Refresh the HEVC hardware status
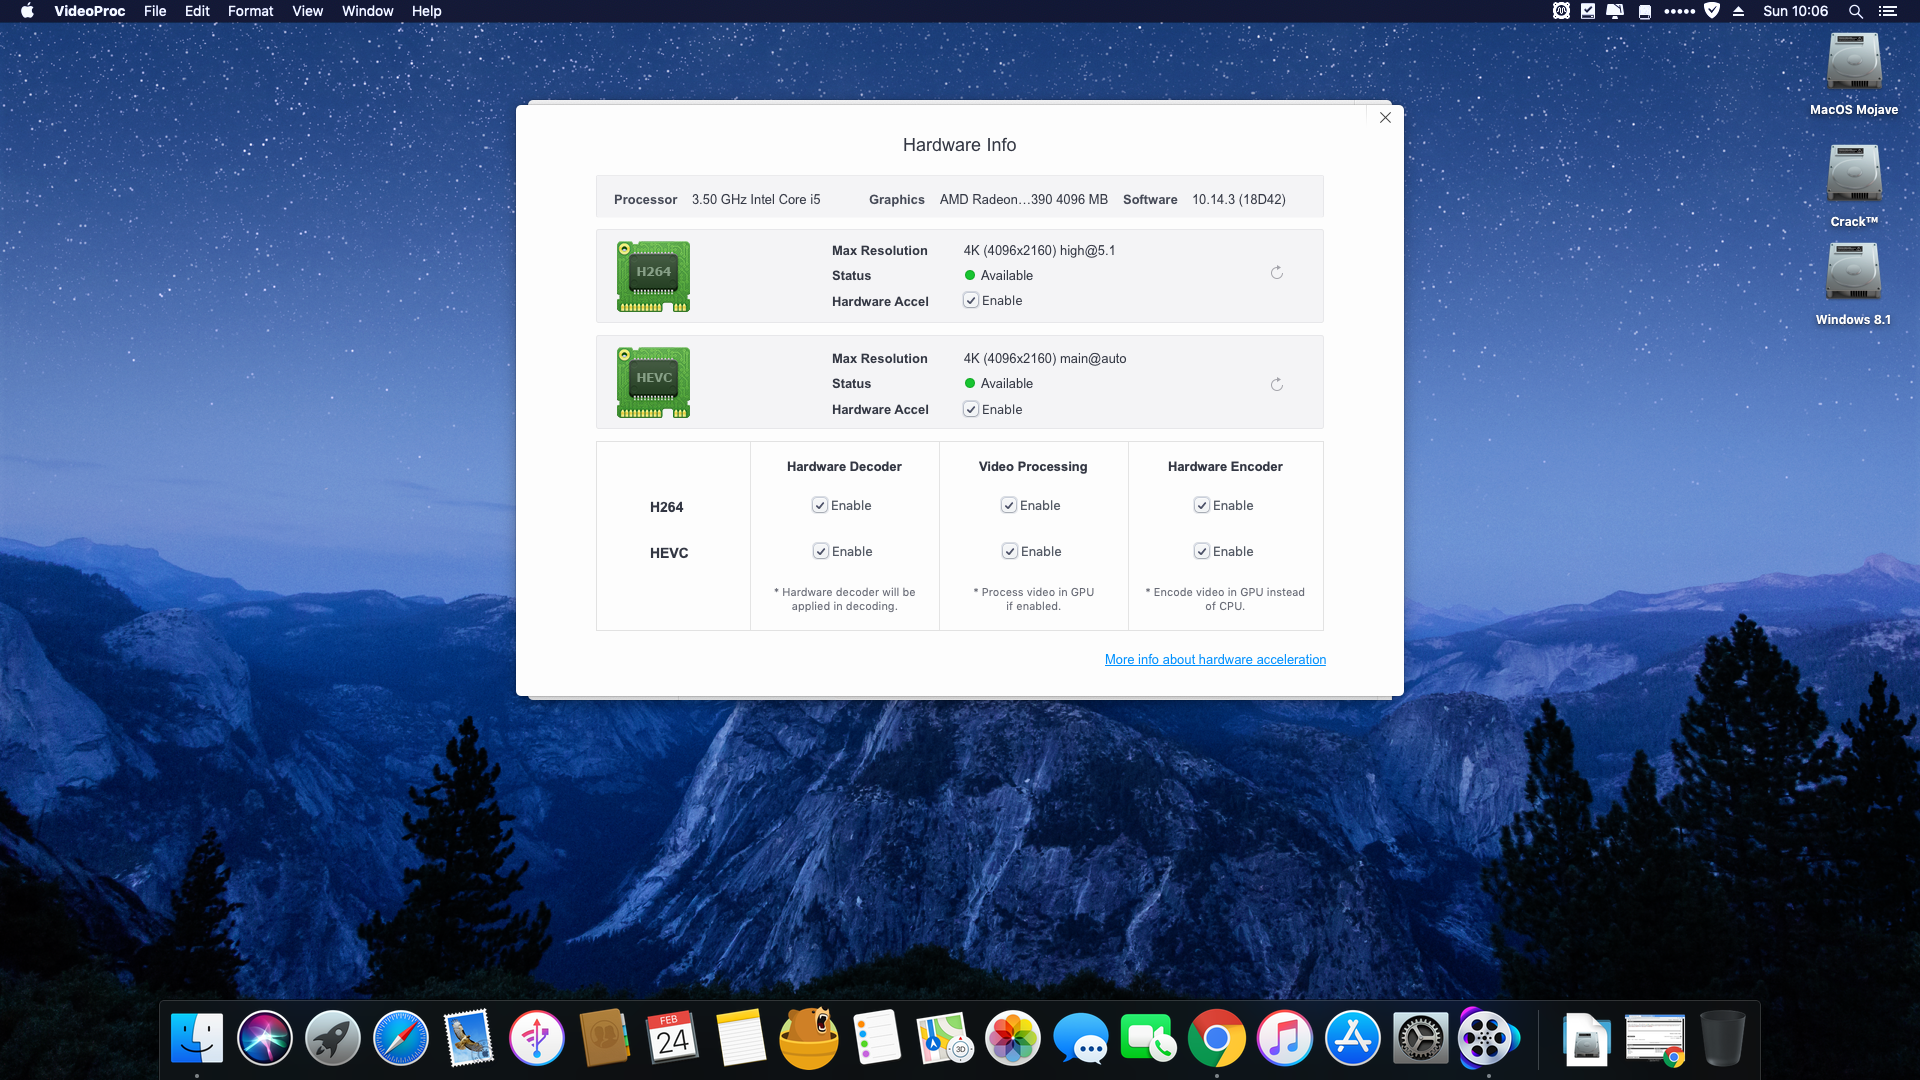Screen dimensions: 1920x1080 (x=1277, y=385)
